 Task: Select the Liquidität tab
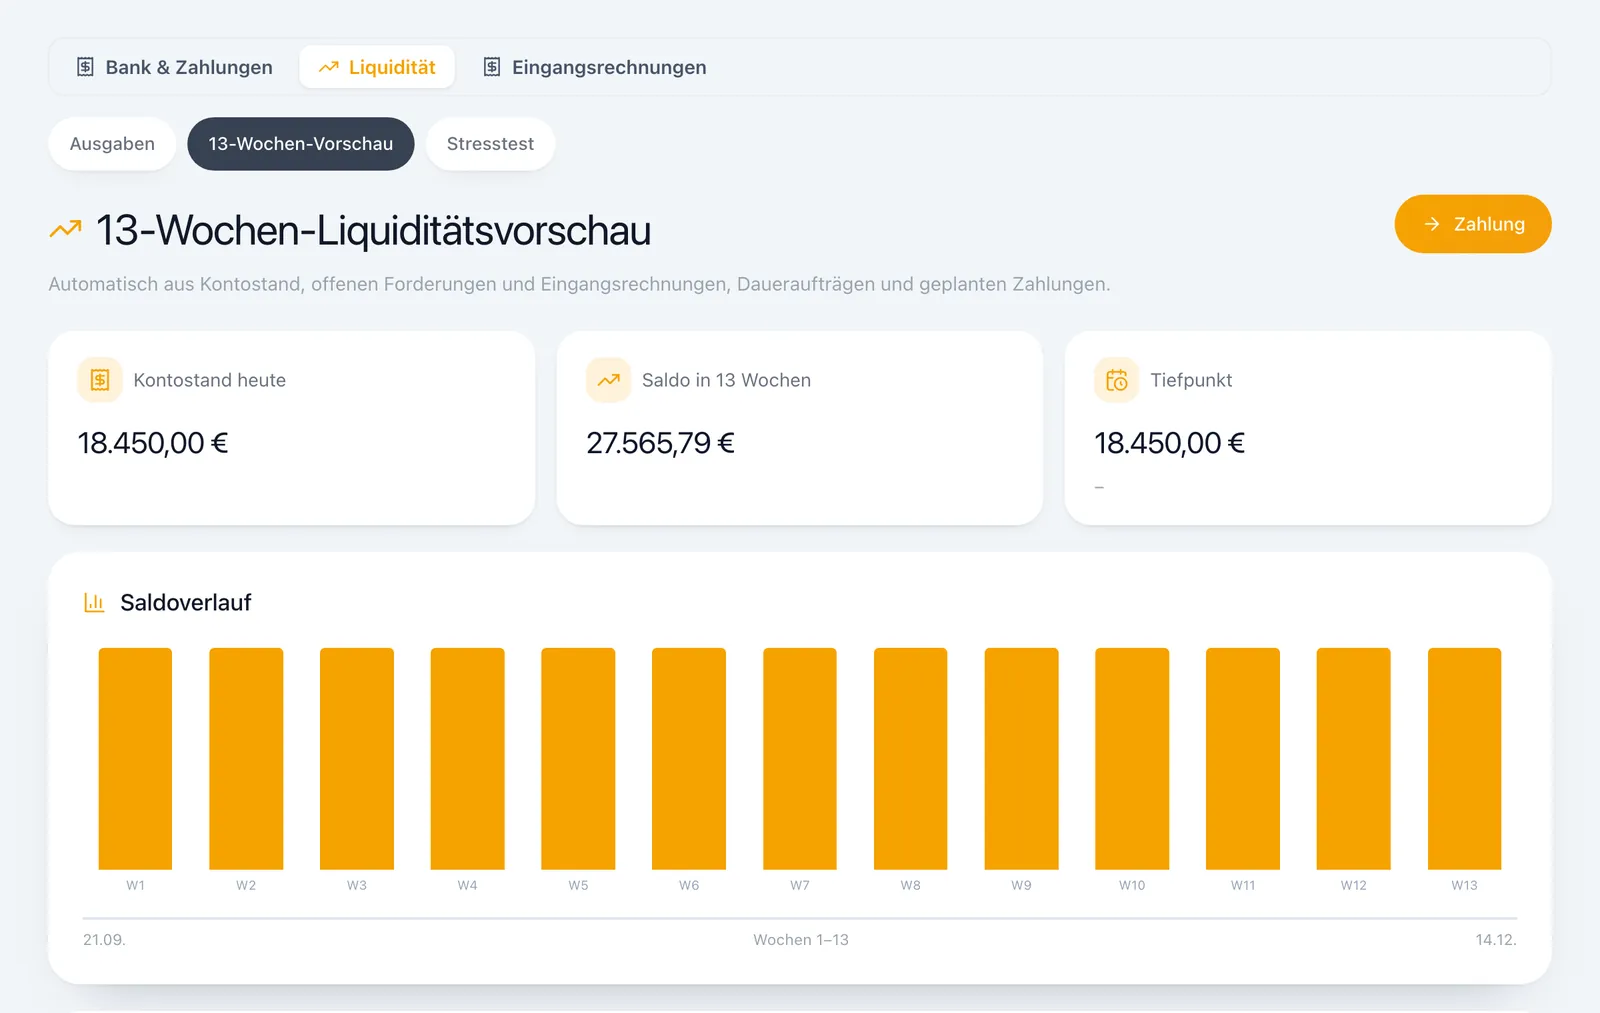coord(377,67)
